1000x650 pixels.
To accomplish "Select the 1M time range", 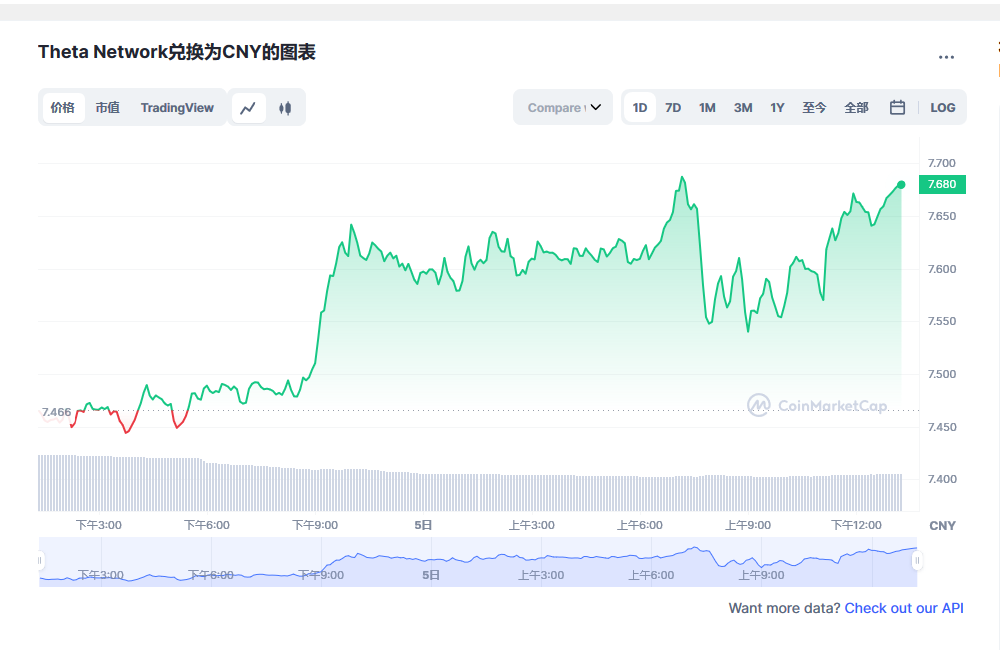I will [707, 107].
